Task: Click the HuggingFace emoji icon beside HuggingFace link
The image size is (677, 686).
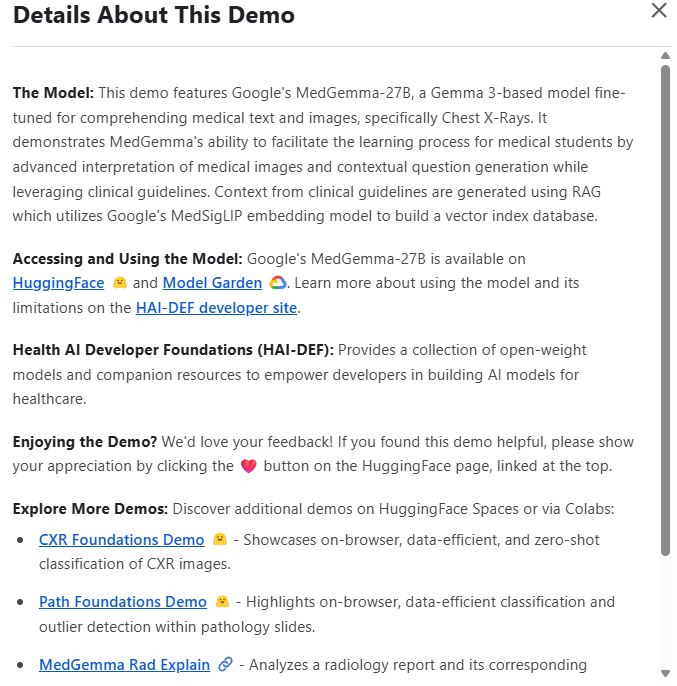Action: click(120, 283)
